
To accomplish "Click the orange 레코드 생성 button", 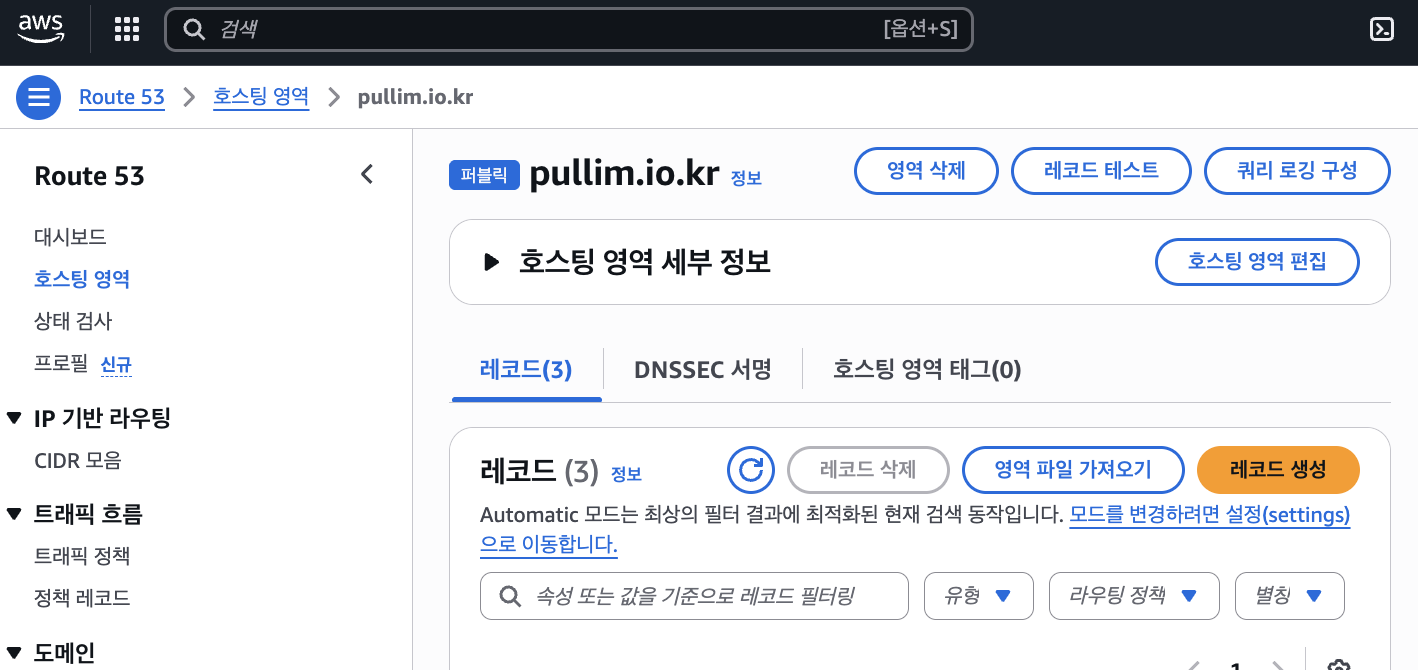I will coord(1278,470).
